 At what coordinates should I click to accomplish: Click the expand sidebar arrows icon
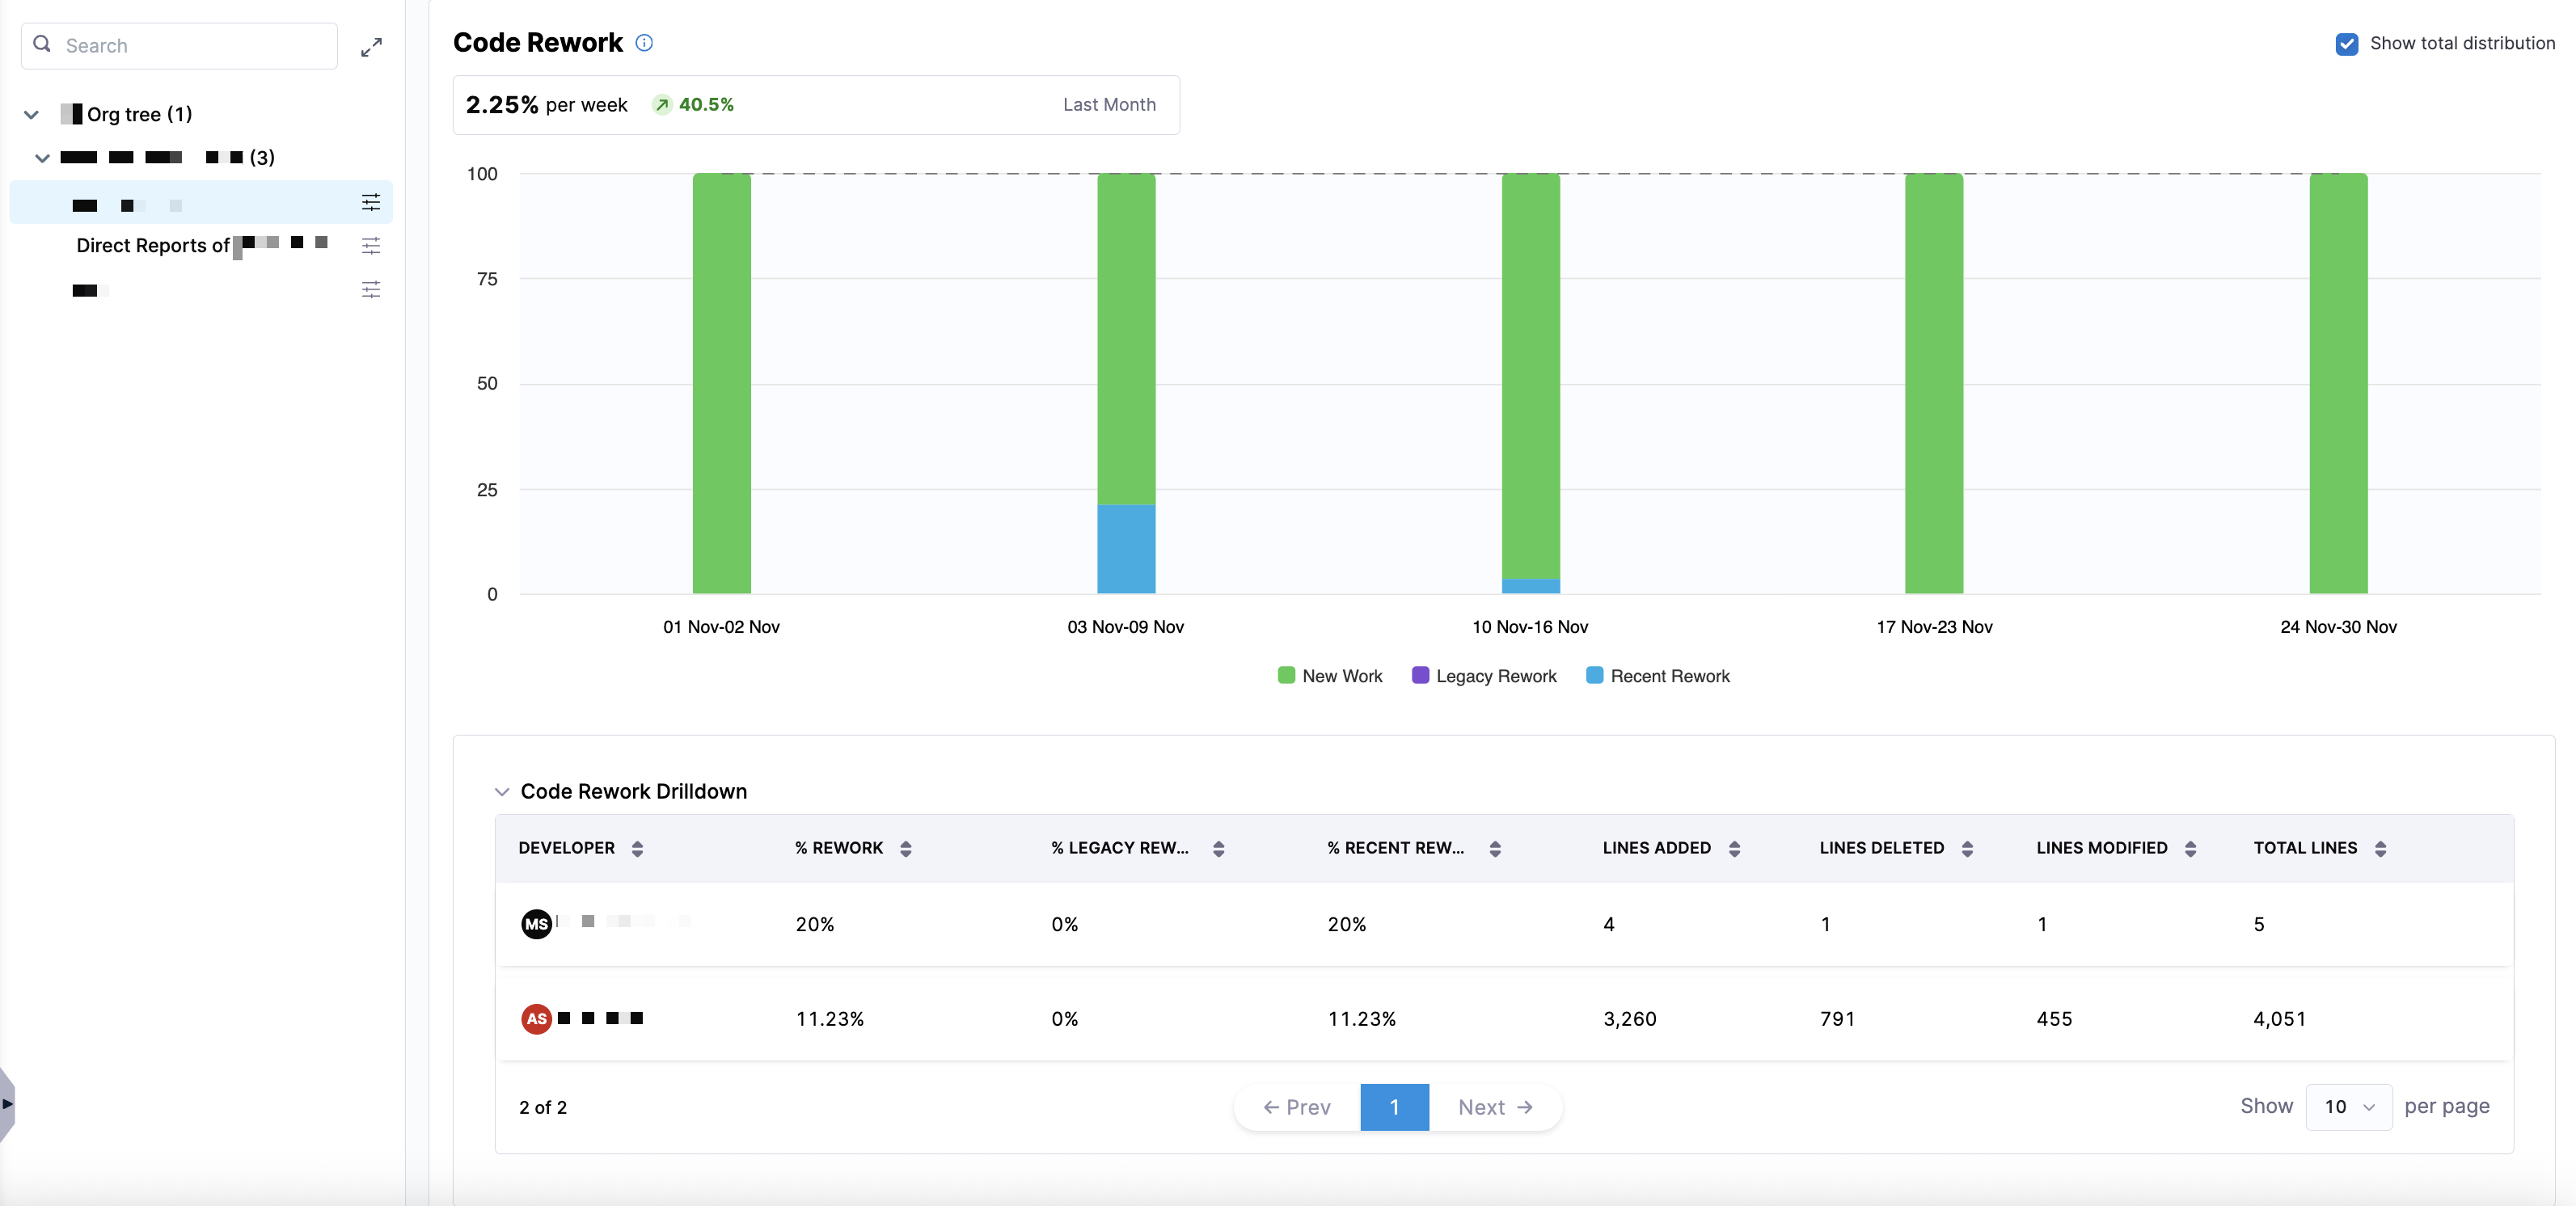[x=371, y=47]
